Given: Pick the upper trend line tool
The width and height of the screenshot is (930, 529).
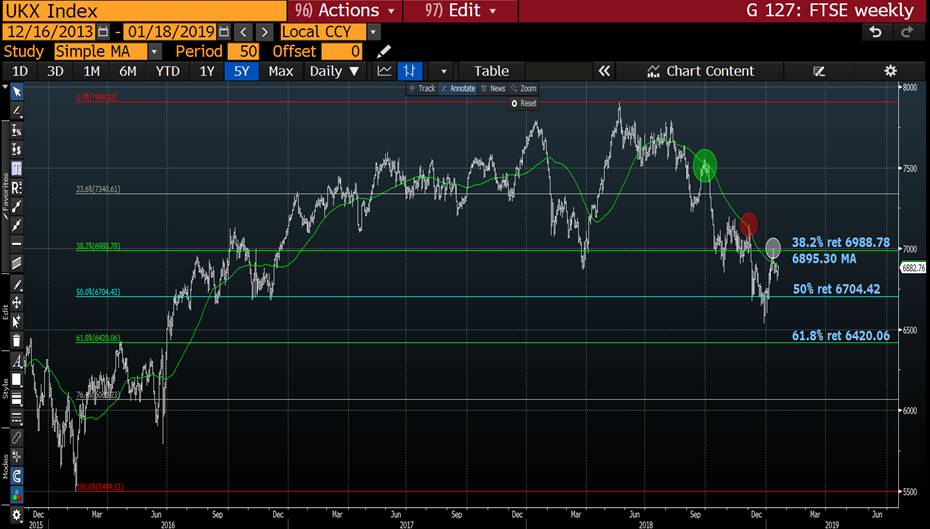Looking at the screenshot, I should click(x=17, y=206).
